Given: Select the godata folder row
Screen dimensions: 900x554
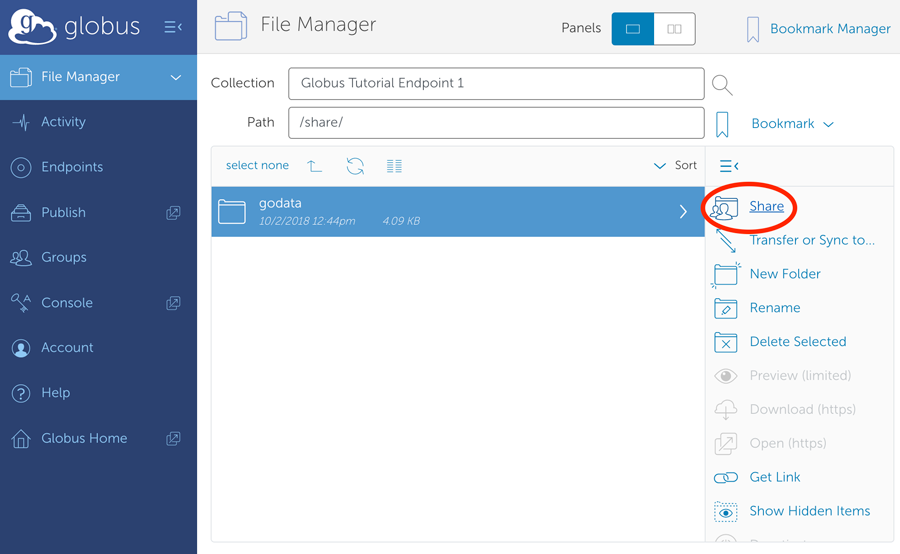Looking at the screenshot, I should point(458,211).
